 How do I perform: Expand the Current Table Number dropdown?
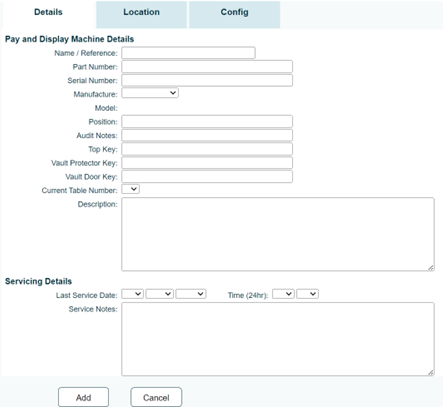[130, 189]
